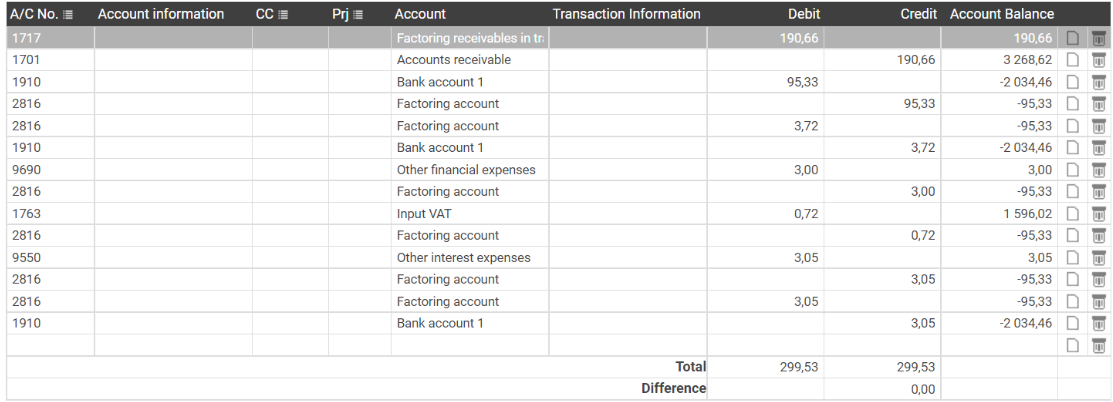The height and width of the screenshot is (402, 1113).
Task: Select the Account information cell for 1717
Action: (173, 38)
